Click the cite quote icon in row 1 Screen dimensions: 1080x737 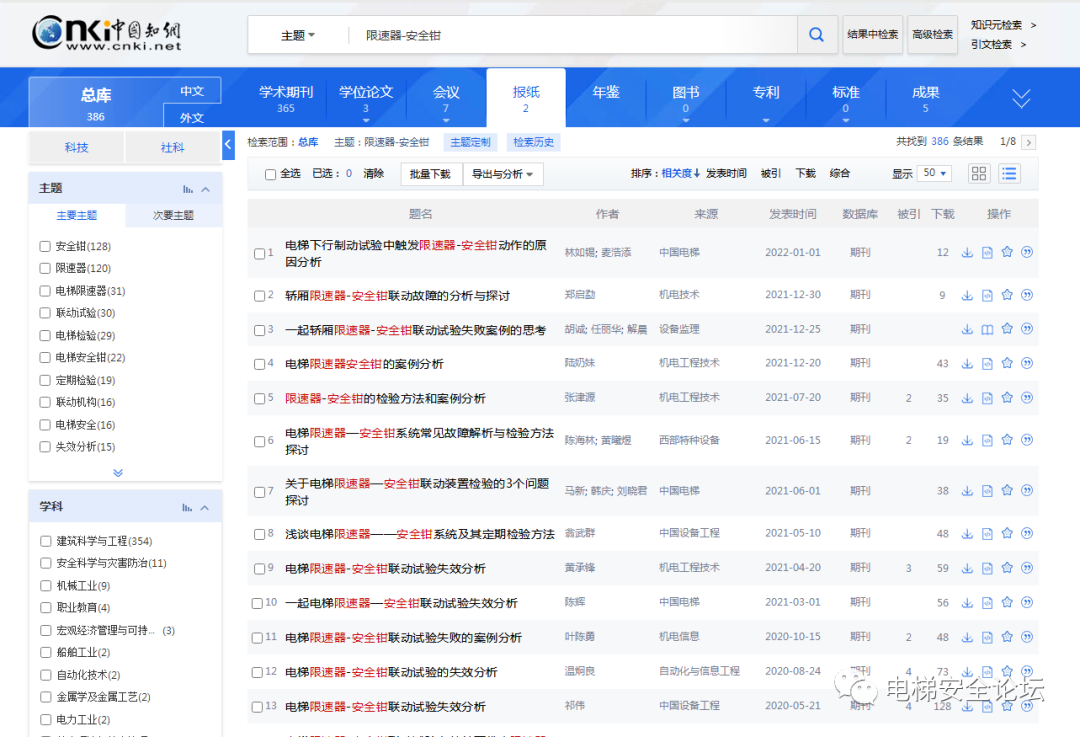tap(1027, 252)
